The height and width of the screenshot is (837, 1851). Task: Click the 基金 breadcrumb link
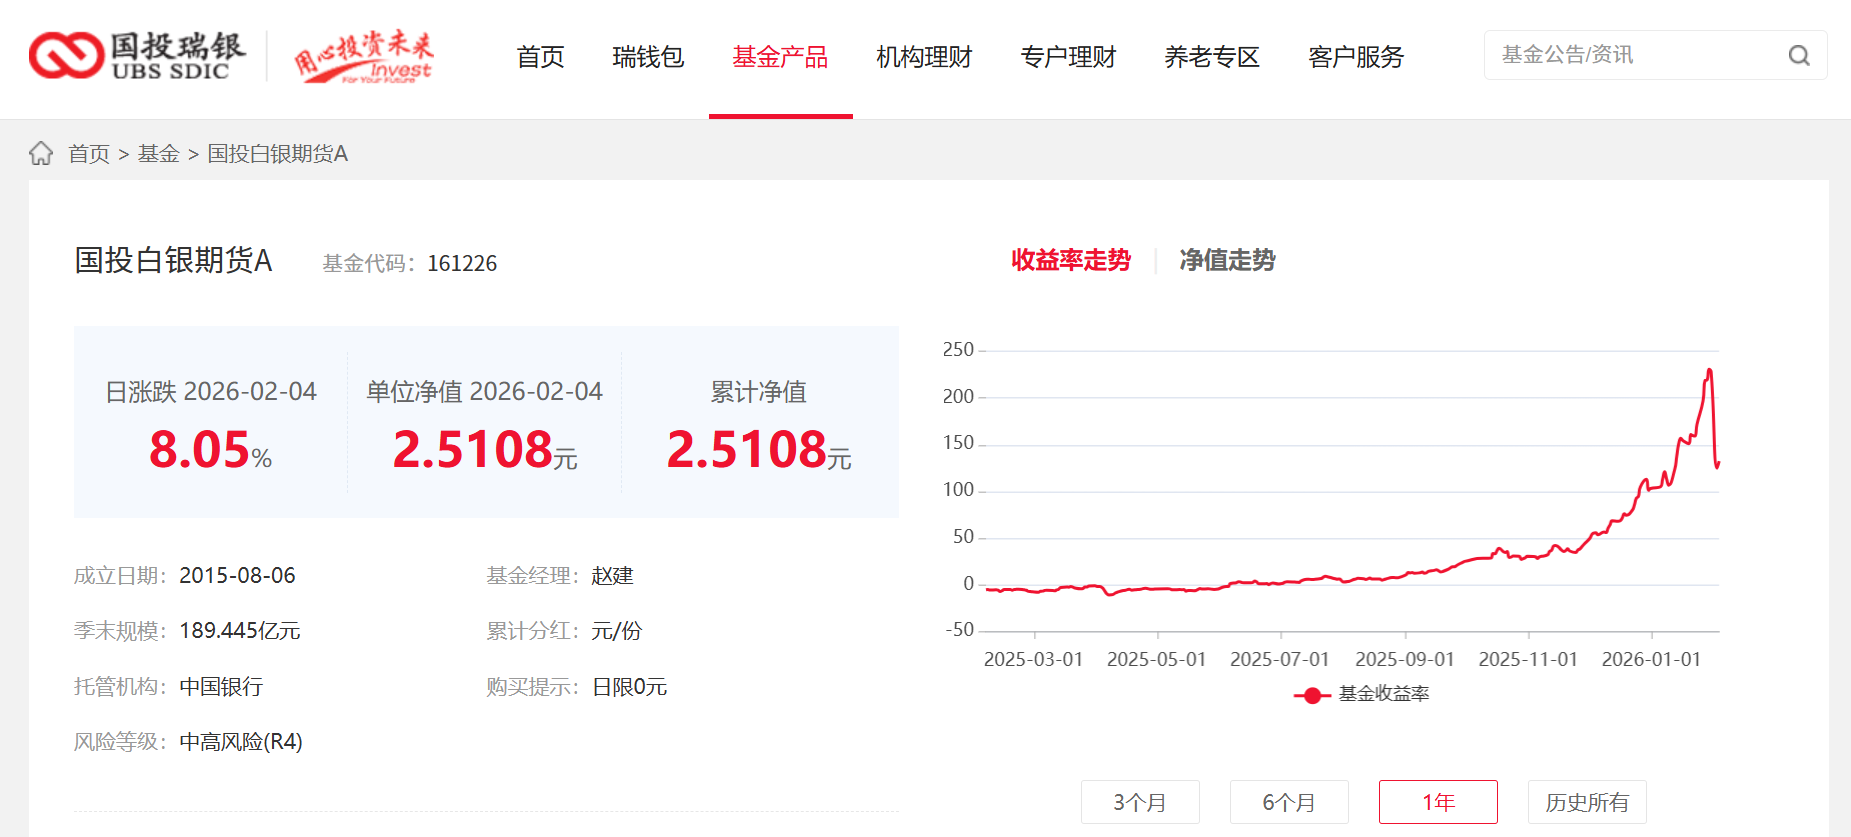coord(158,154)
